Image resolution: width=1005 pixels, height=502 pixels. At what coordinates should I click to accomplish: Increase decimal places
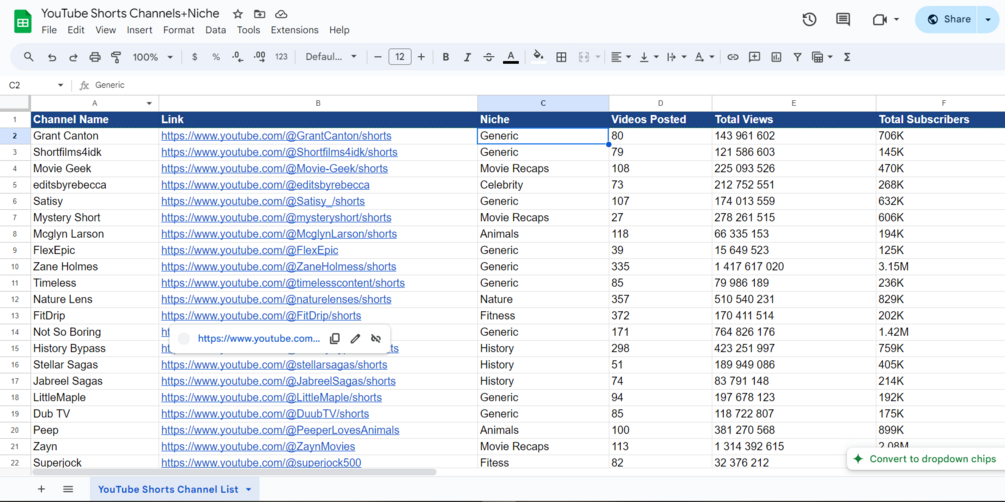click(x=260, y=57)
